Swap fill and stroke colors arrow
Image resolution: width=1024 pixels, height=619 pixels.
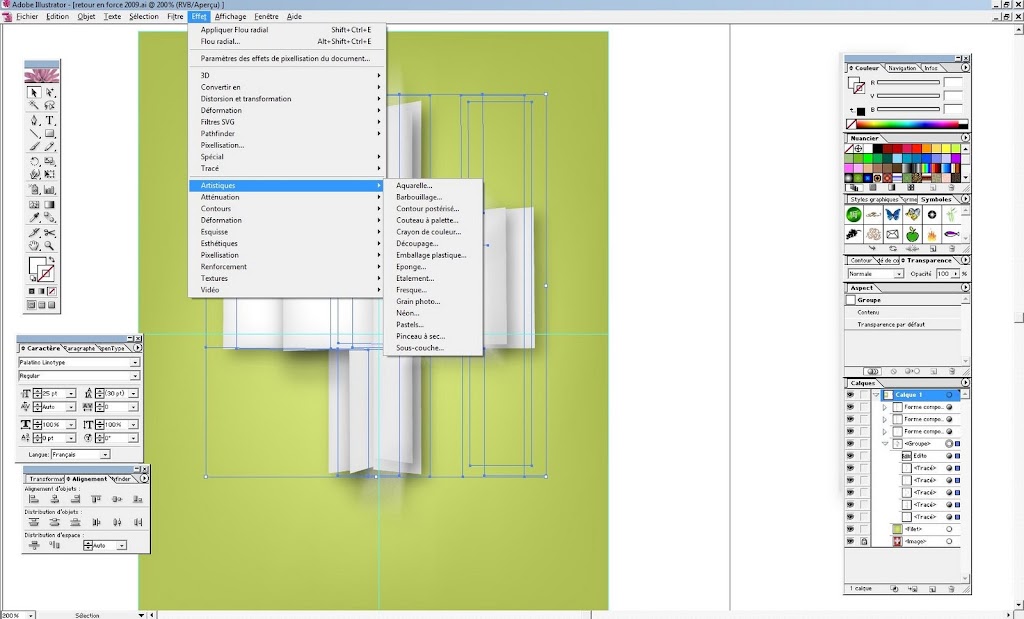tap(52, 260)
